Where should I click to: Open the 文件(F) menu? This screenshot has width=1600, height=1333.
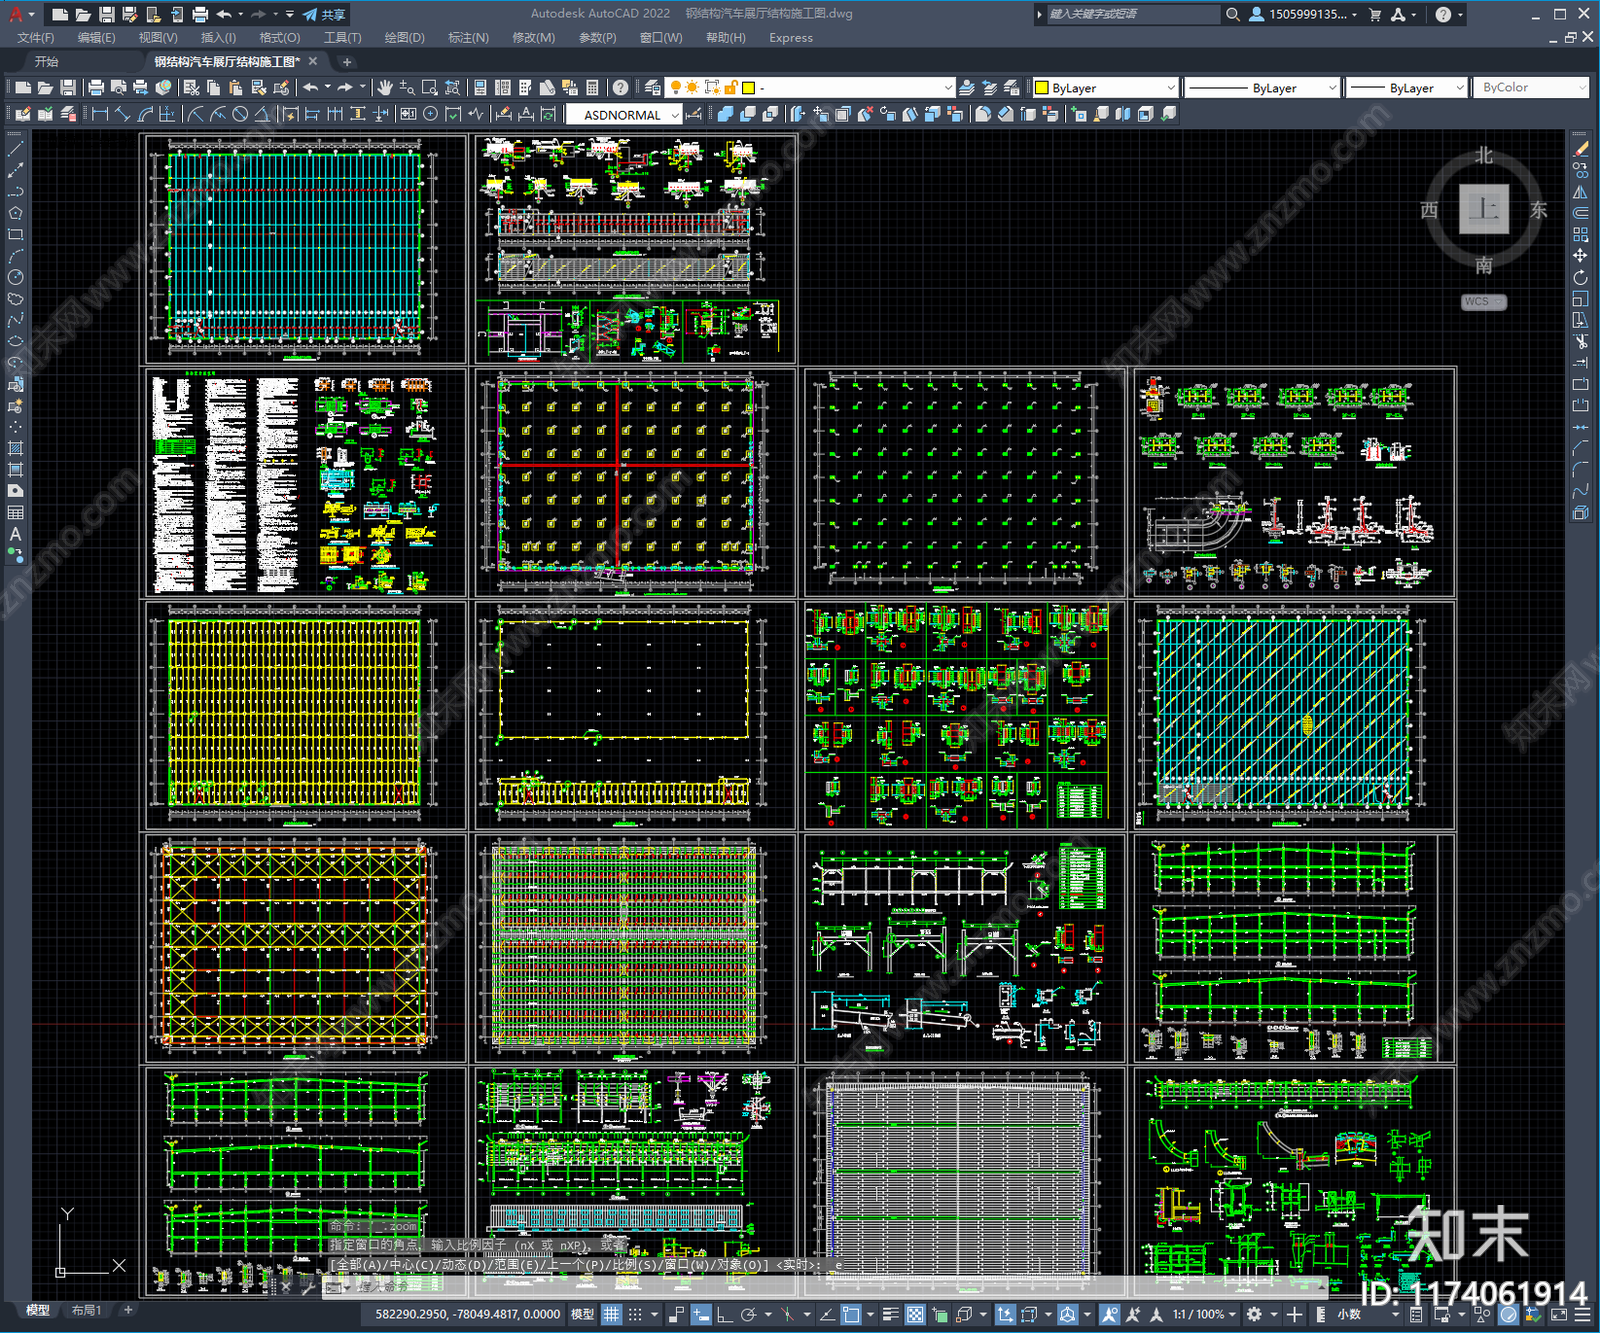click(36, 38)
